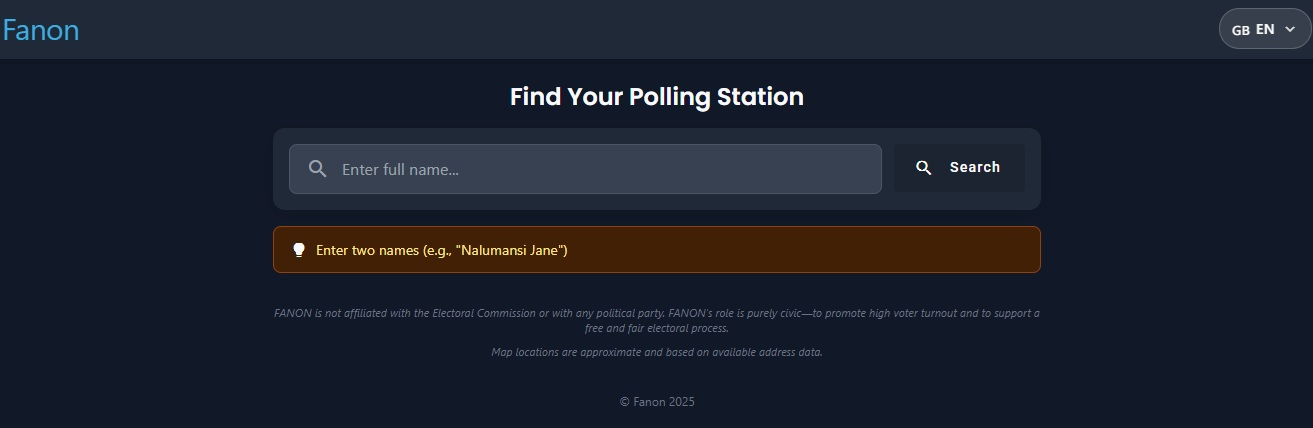Viewport: 1313px width, 428px height.
Task: Select the EN language code text
Action: pos(1265,29)
